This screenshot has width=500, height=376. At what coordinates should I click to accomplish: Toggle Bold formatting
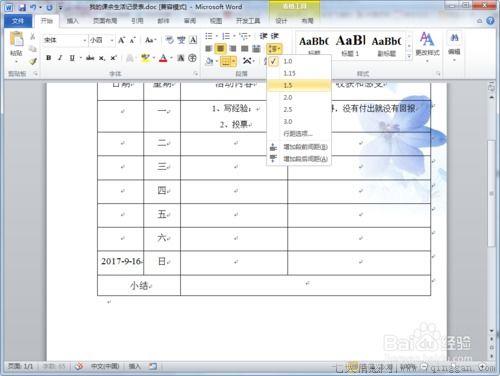[x=49, y=58]
